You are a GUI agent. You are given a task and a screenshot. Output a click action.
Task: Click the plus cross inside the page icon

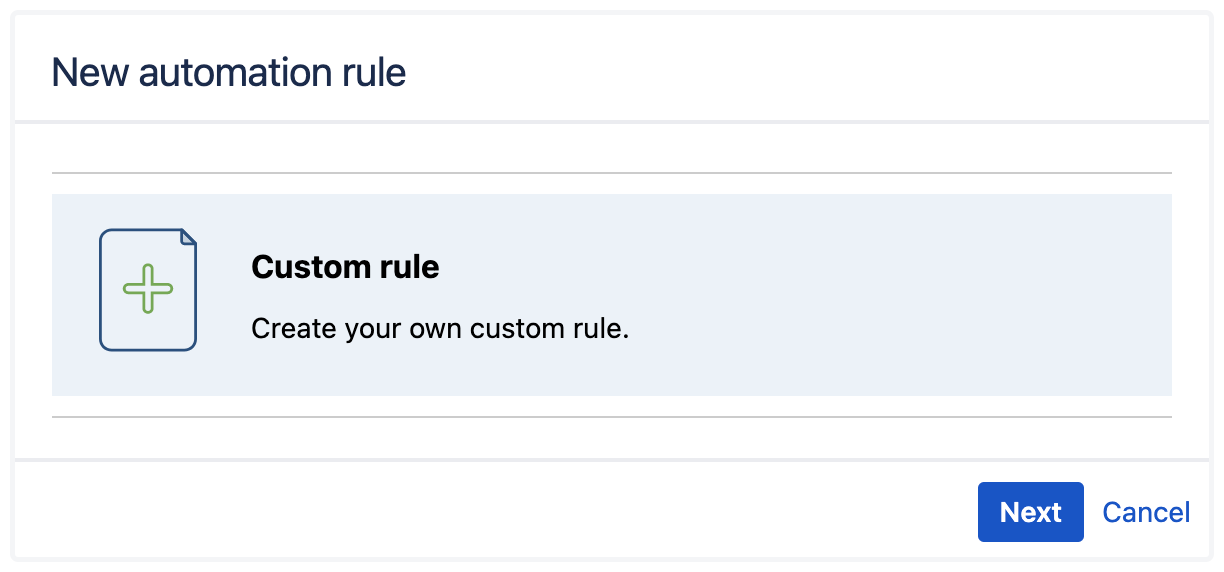point(147,289)
